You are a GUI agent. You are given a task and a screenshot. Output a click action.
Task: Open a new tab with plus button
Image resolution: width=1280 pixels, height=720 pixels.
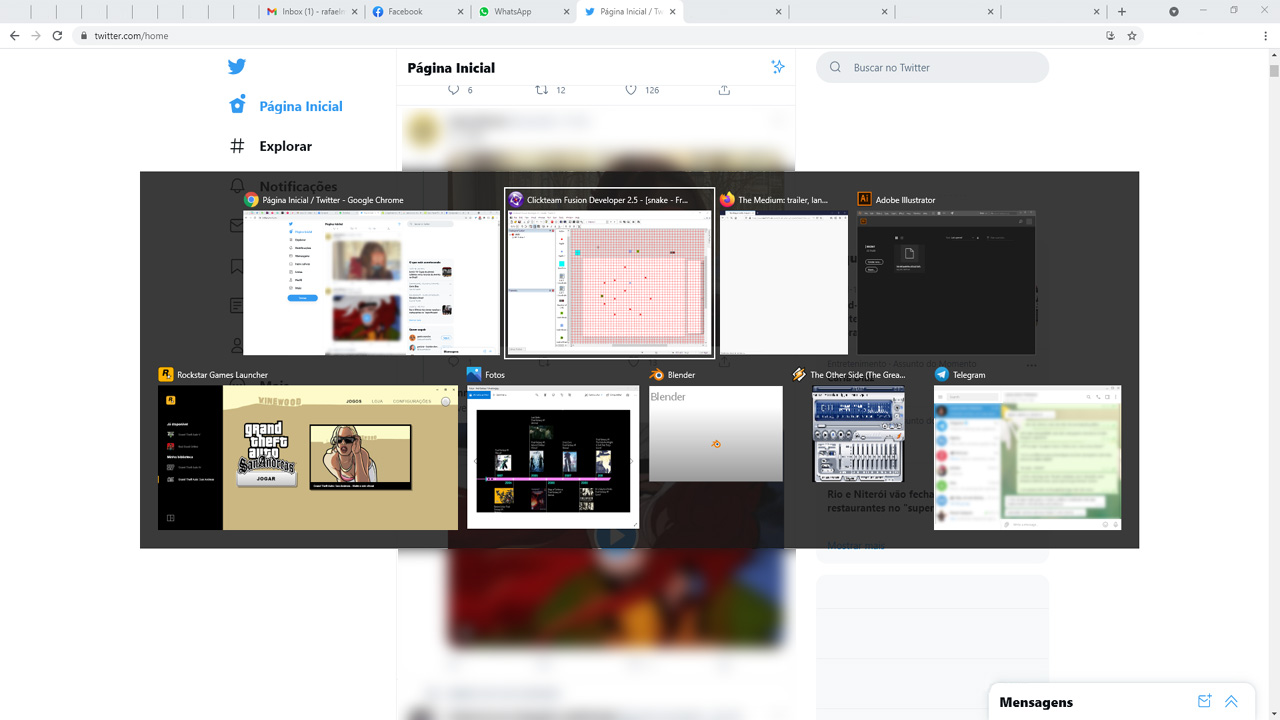pos(1122,12)
